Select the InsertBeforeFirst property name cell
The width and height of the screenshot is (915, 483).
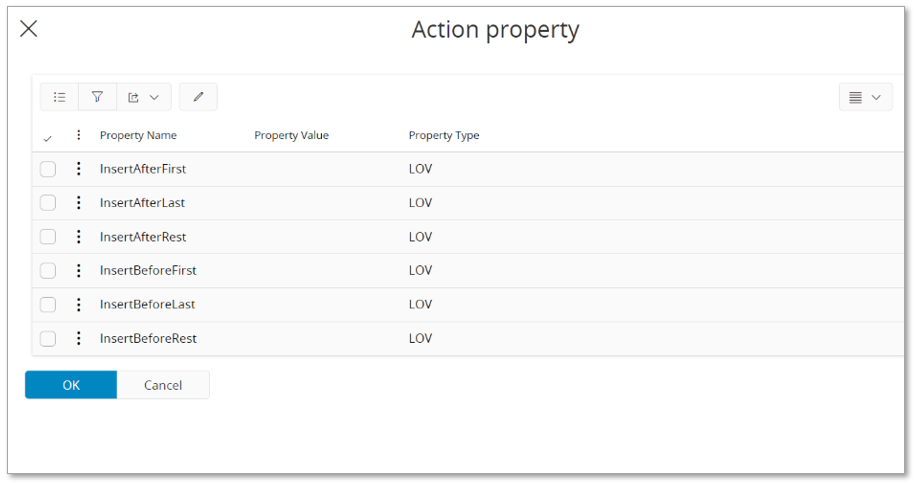pyautogui.click(x=148, y=271)
